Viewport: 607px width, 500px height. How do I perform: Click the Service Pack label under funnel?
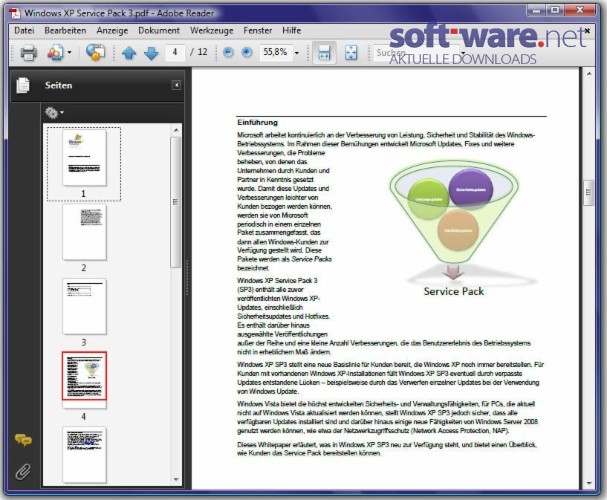coord(454,291)
